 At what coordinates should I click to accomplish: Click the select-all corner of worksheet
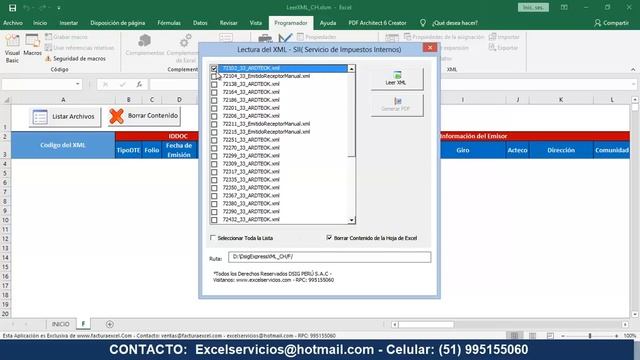coord(6,100)
